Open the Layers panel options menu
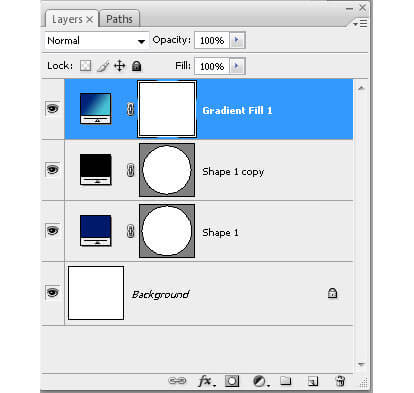 coord(360,24)
